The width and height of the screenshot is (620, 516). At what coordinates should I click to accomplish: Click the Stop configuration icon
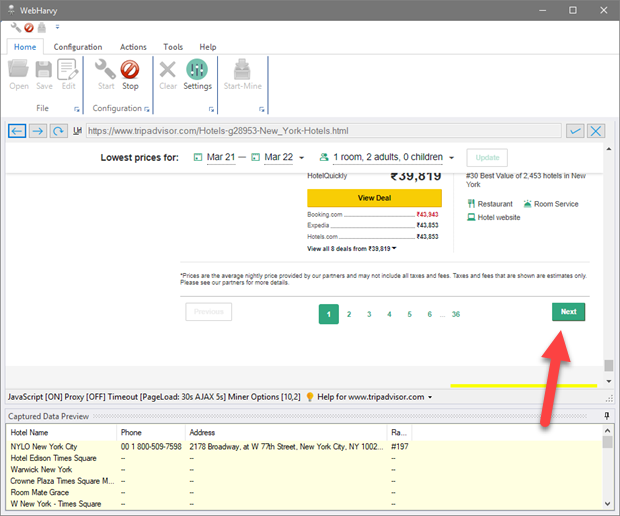click(130, 74)
